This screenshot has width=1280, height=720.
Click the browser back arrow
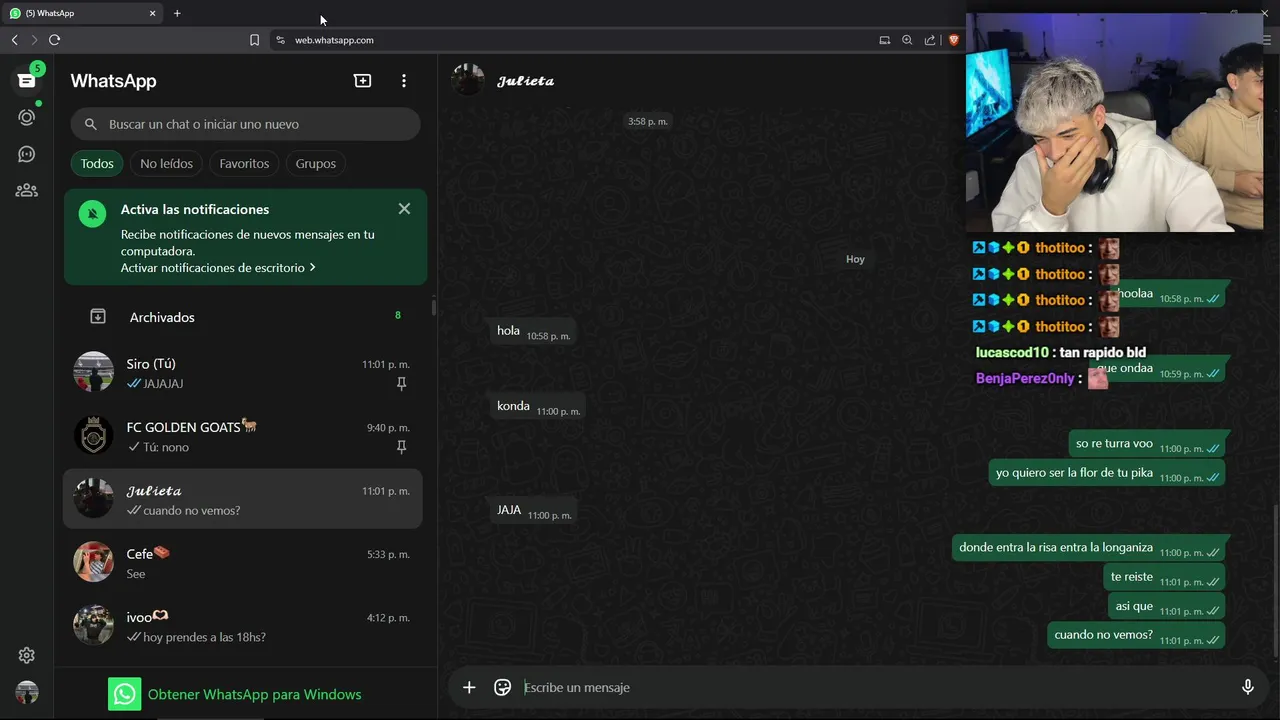14,40
